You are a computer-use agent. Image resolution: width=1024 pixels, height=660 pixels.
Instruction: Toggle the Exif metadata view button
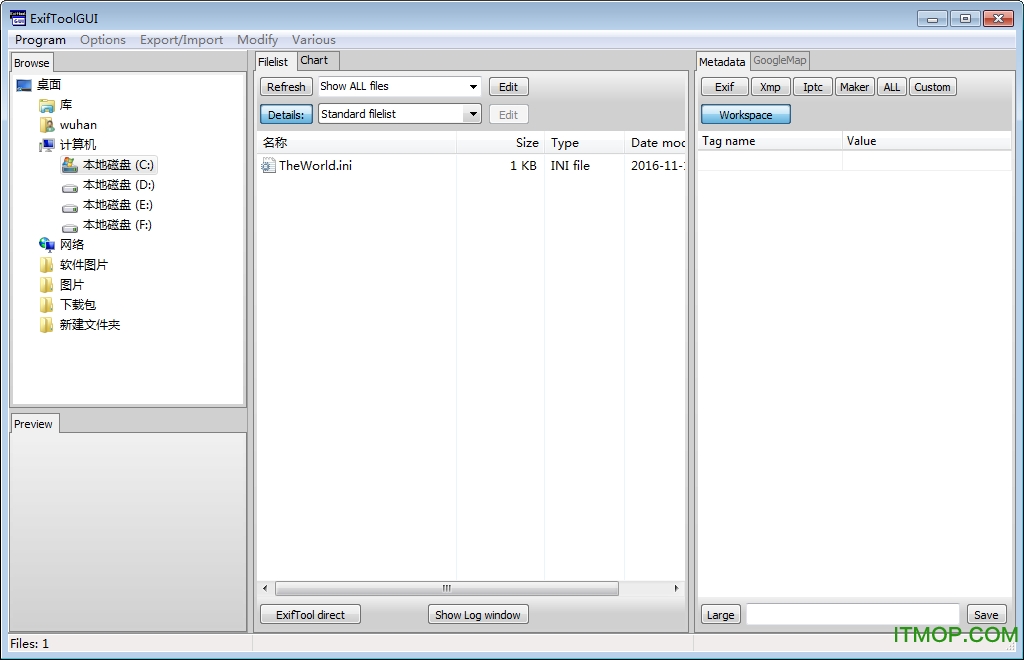click(724, 87)
